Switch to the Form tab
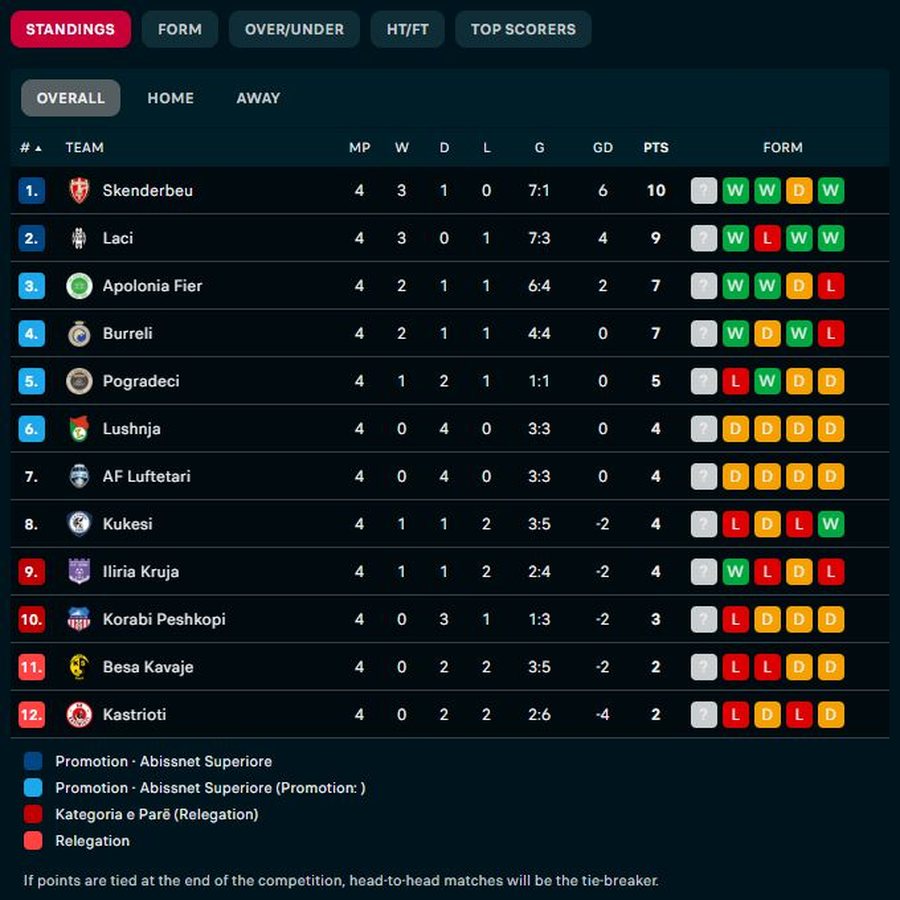The height and width of the screenshot is (900, 900). [180, 29]
